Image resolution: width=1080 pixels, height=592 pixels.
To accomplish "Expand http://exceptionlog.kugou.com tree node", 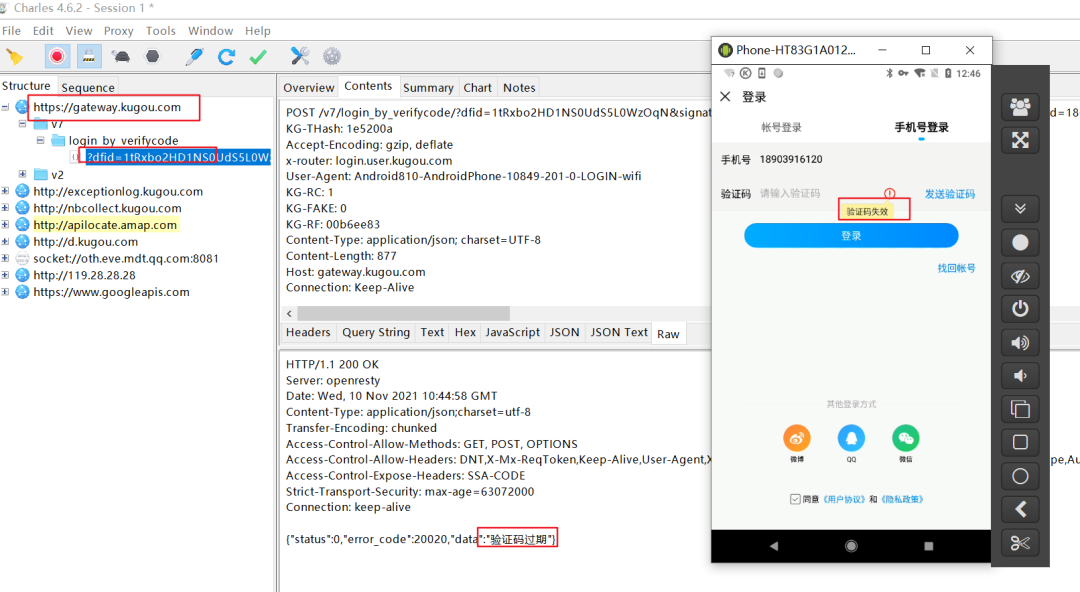I will pos(6,191).
